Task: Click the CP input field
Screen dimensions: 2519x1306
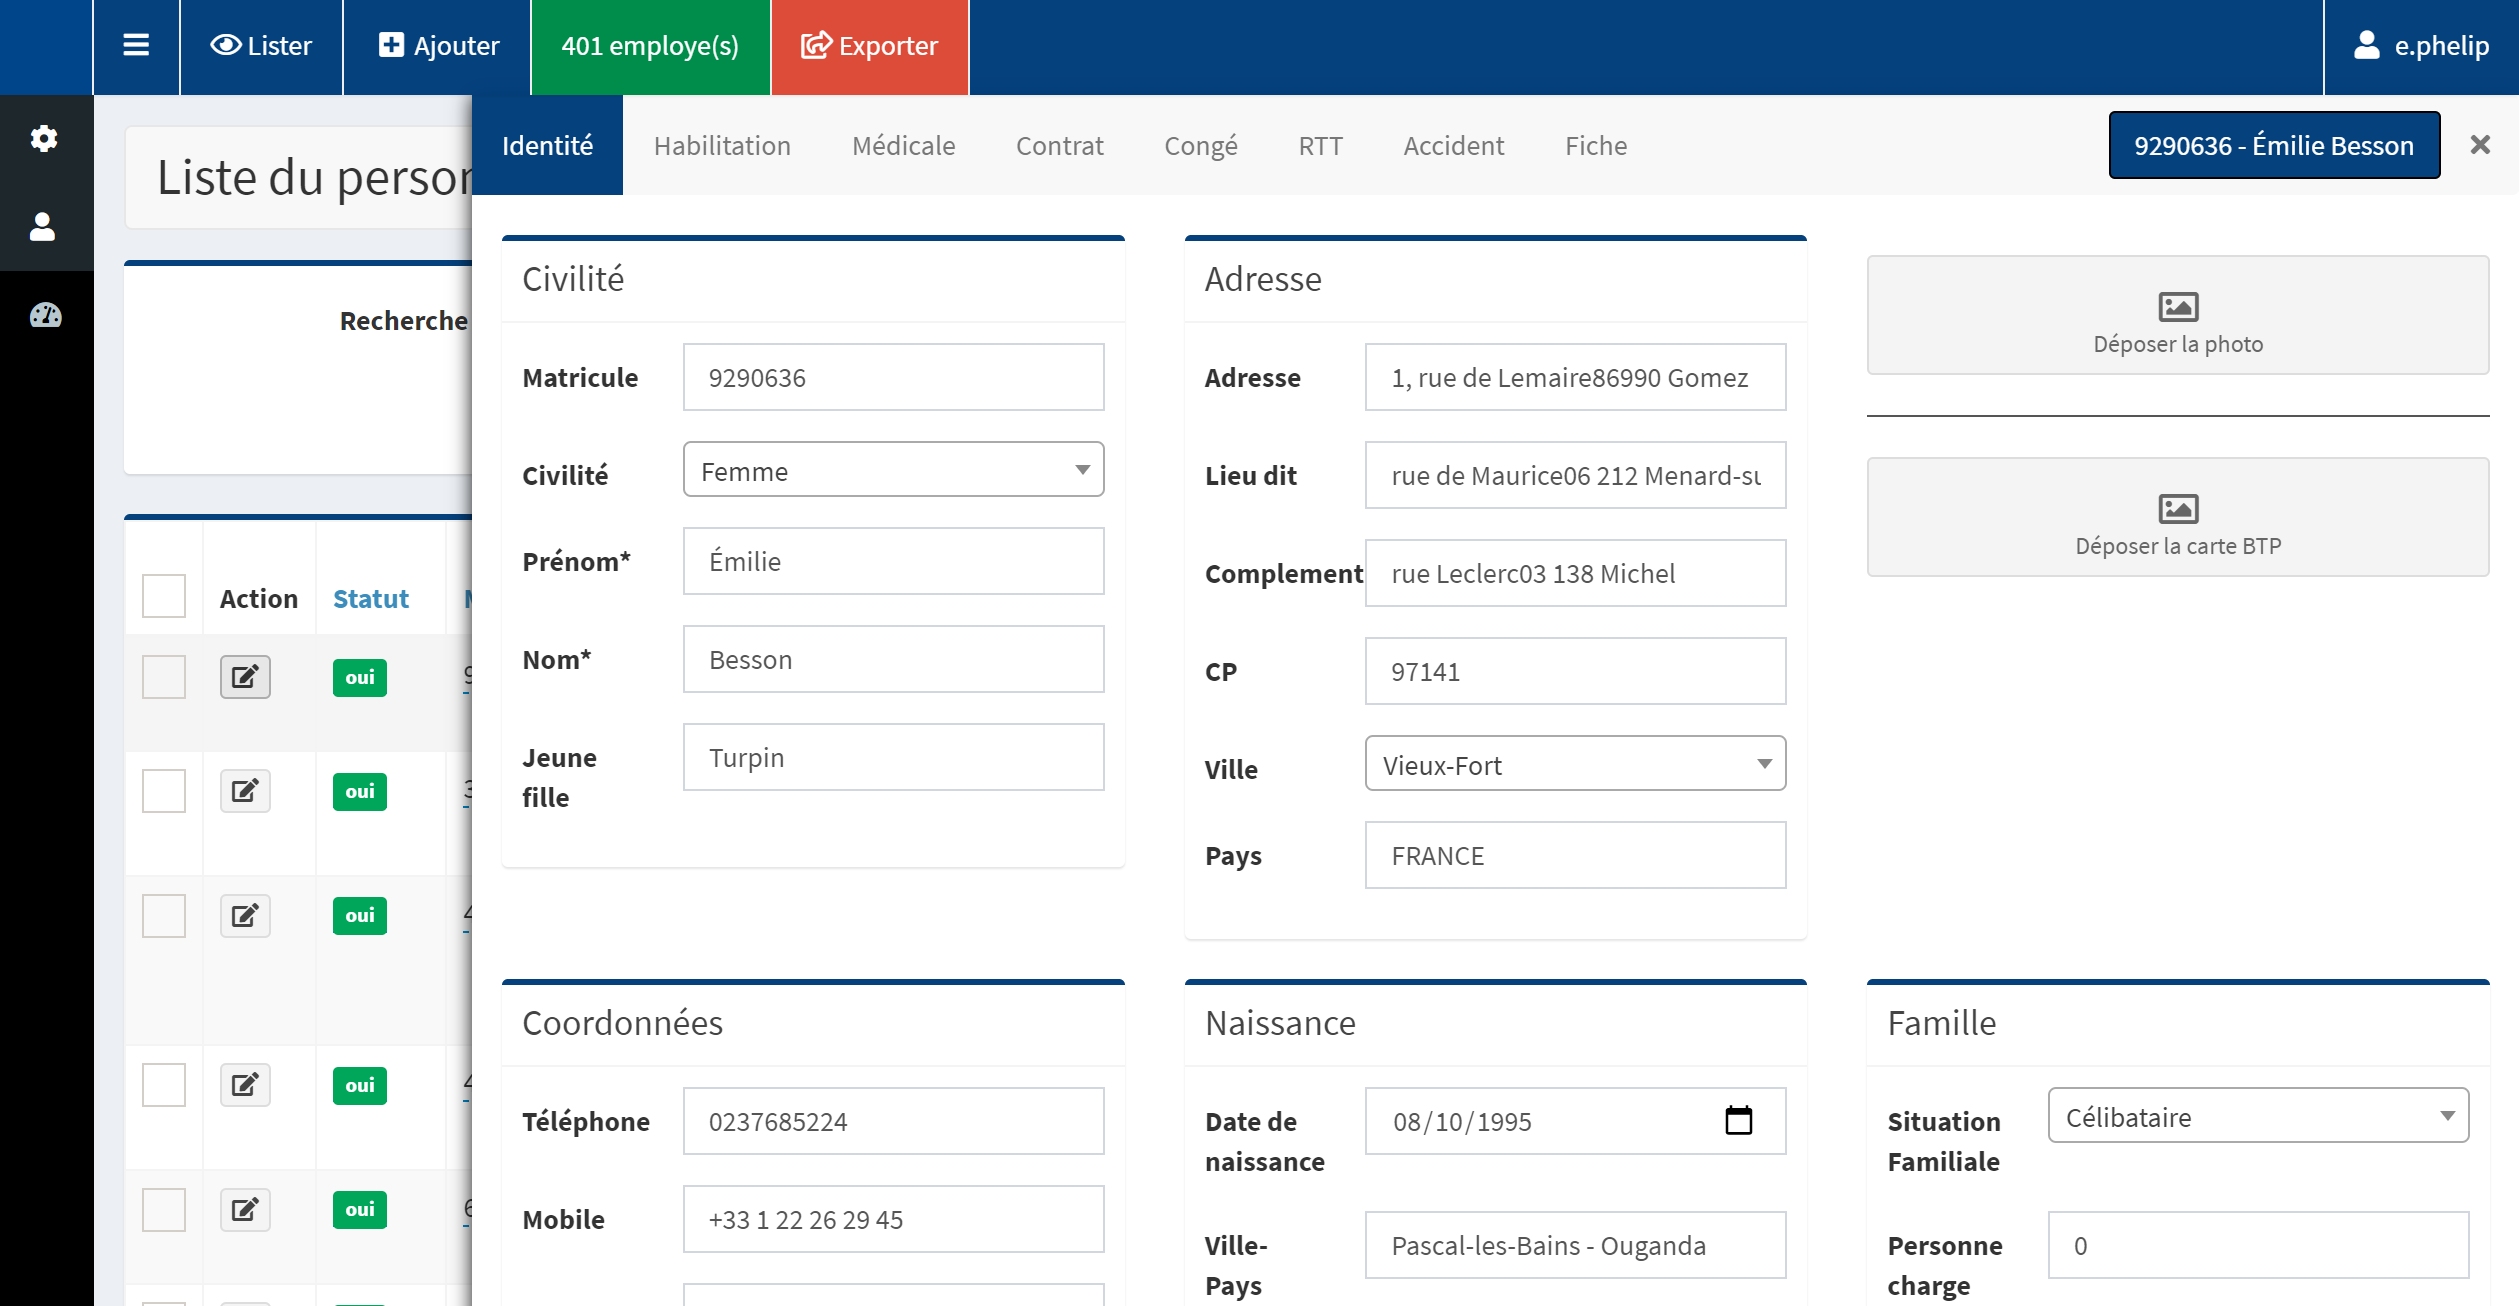Action: (1575, 671)
